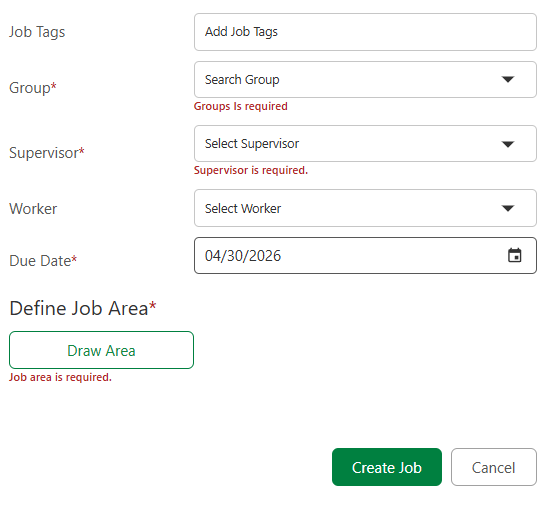546x508 pixels.
Task: Click the 'Supervisor is required.' error message
Action: coord(251,170)
